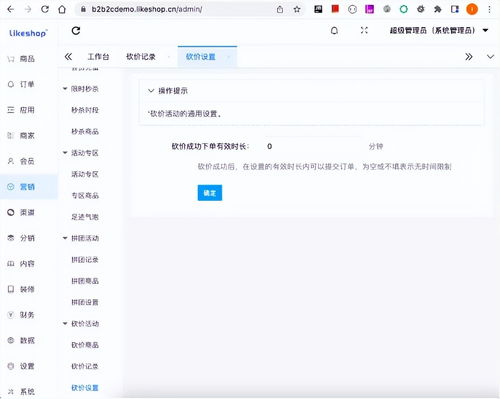Viewport: 500px width, 399px height.
Task: Open 拼团设置 submenu item
Action: tap(85, 302)
